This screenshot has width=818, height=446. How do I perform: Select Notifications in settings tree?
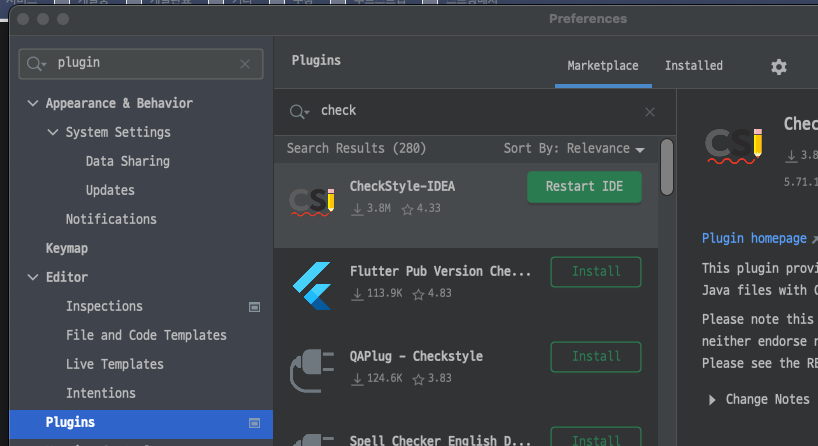tap(111, 219)
